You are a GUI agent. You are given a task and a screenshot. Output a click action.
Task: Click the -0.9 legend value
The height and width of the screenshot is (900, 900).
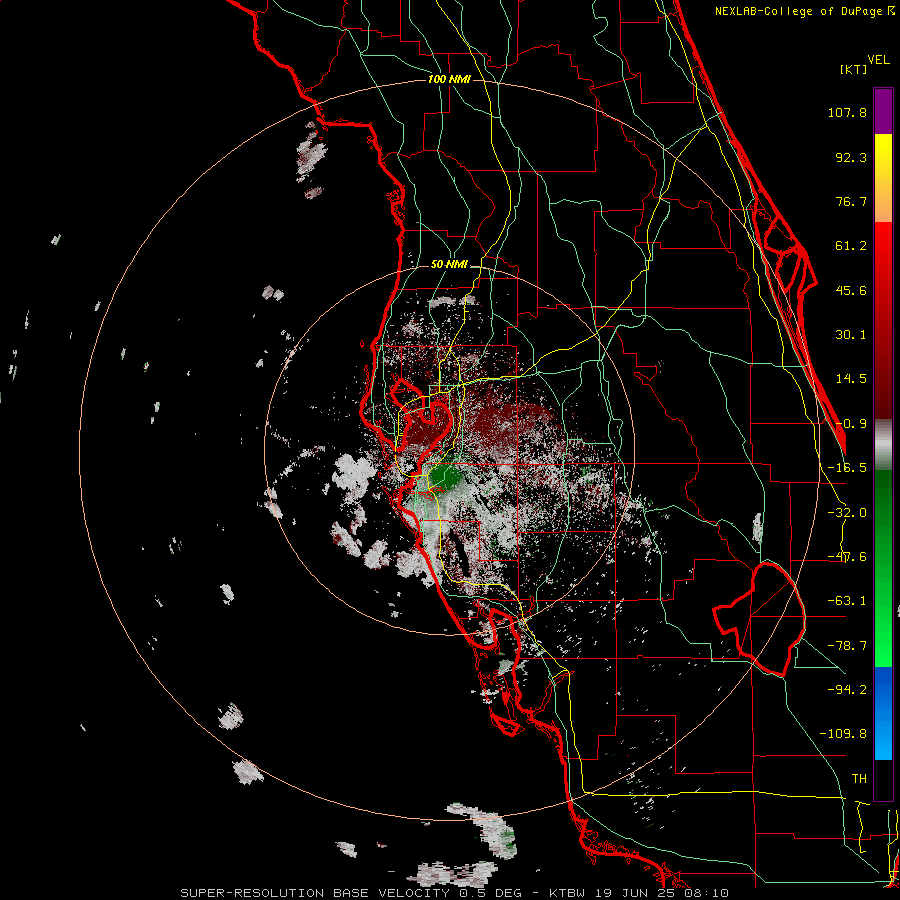point(851,424)
